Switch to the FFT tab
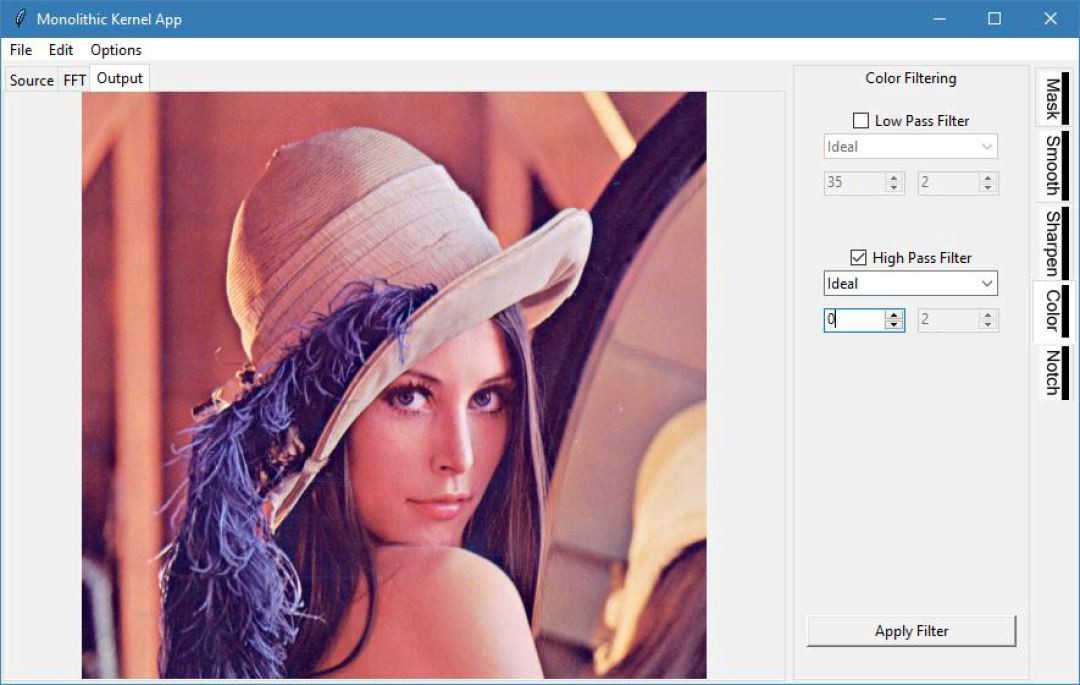Screen dimensions: 1080x685 (74, 81)
